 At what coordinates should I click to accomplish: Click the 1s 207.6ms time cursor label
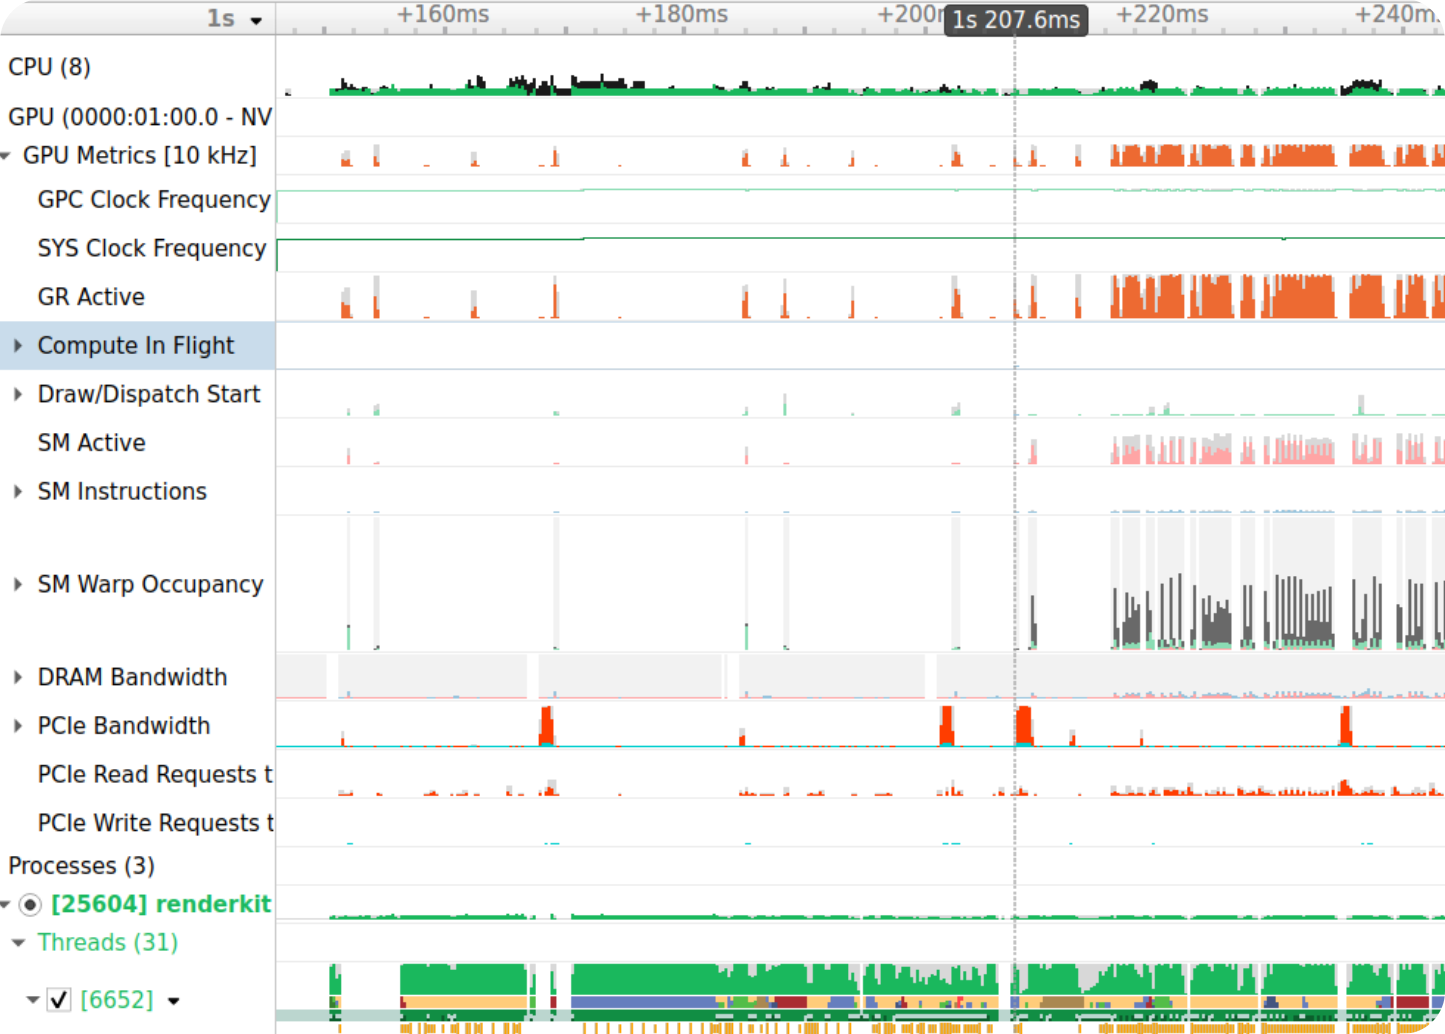point(1015,20)
